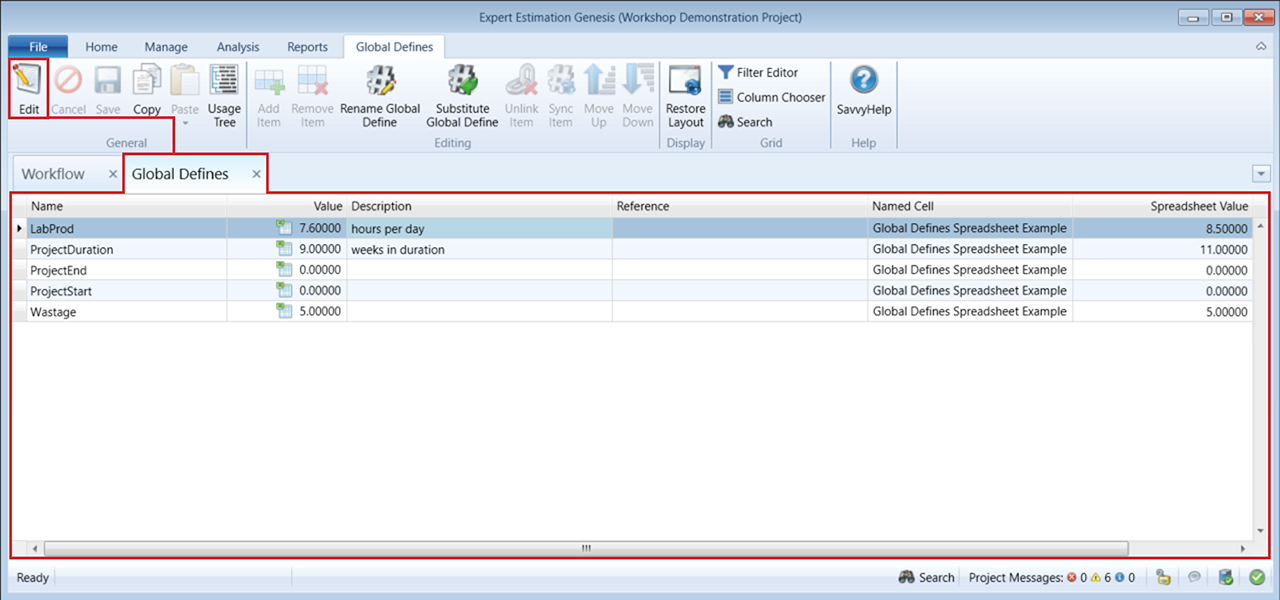The image size is (1280, 600).
Task: Close the Global Defines document tab
Action: point(256,174)
